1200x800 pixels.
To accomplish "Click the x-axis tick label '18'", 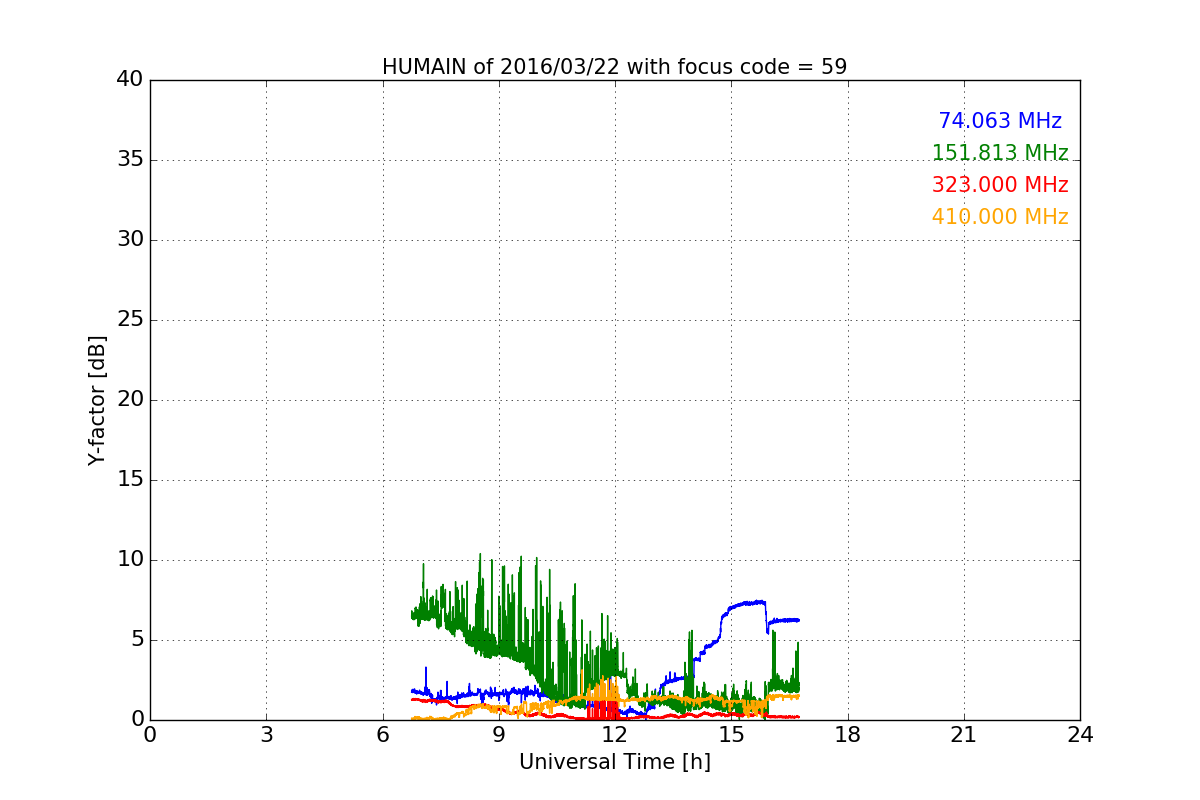I will [x=848, y=735].
